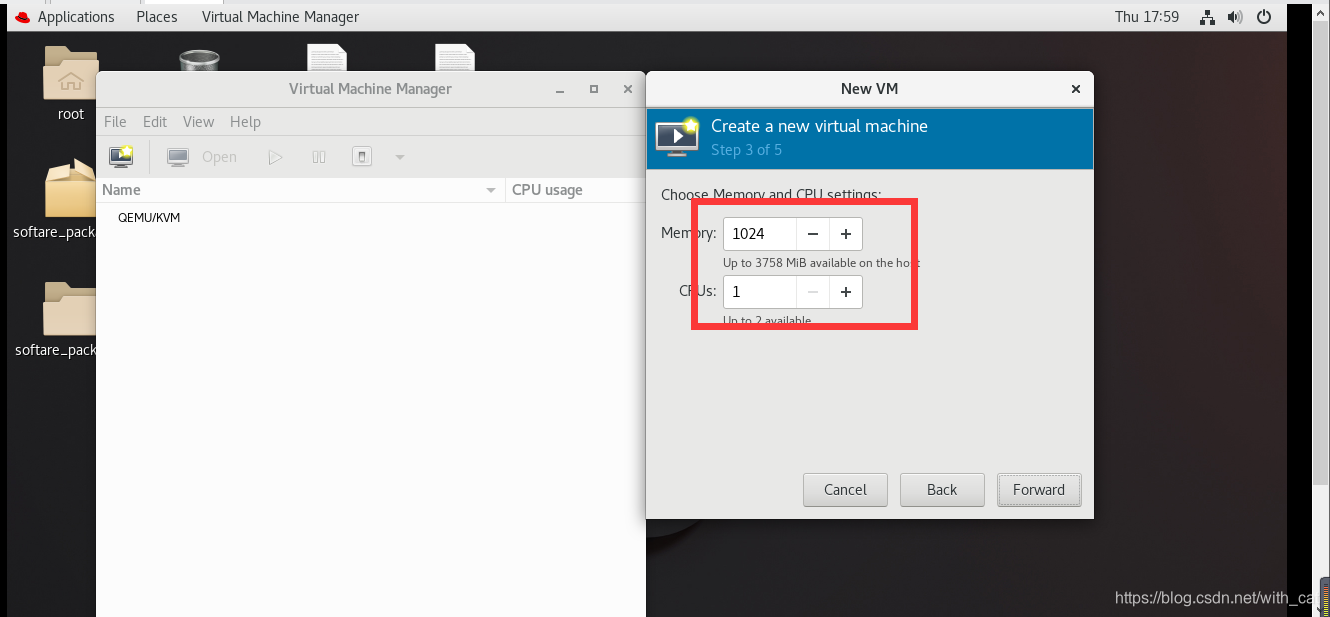The image size is (1330, 617).
Task: Minimize the Virtual Machine Manager window
Action: [x=559, y=89]
